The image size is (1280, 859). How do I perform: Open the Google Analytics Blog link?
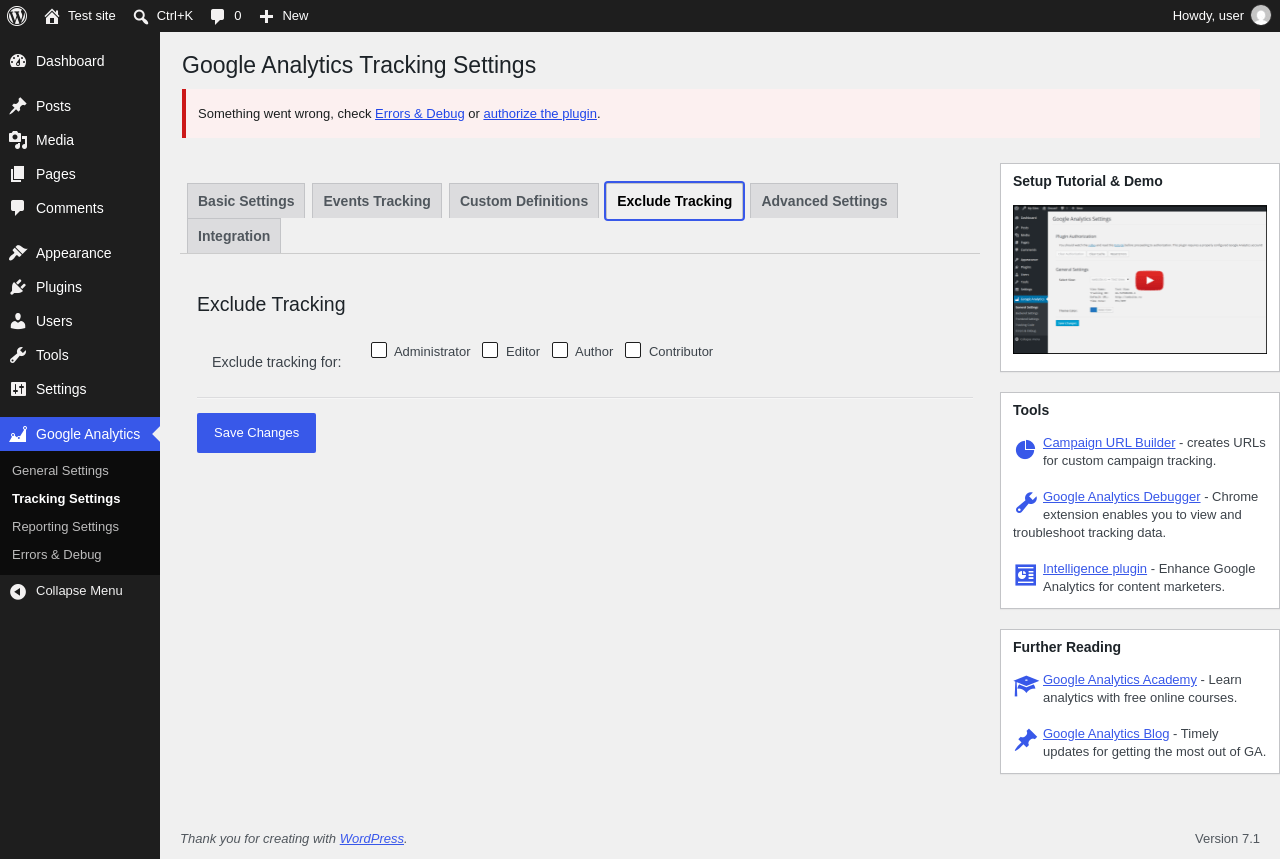(x=1106, y=734)
